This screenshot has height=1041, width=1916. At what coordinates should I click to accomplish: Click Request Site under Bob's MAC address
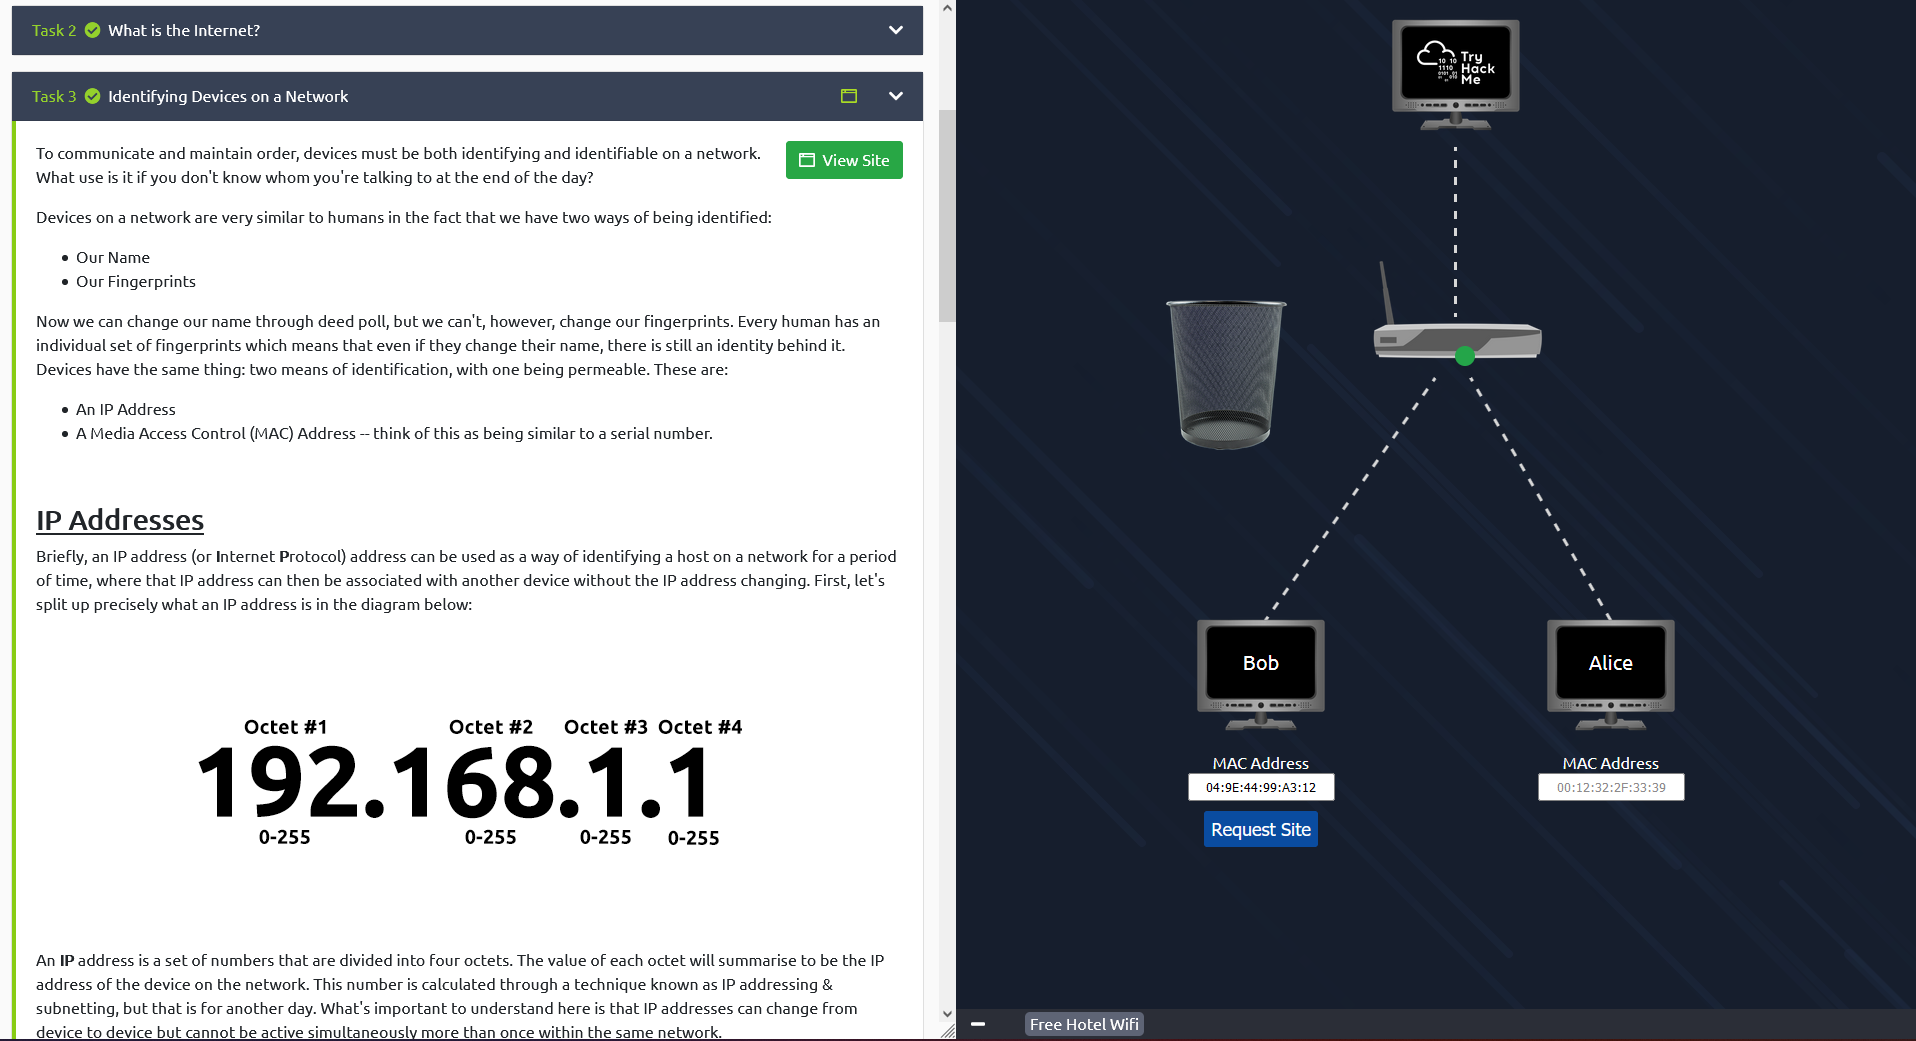1260,829
